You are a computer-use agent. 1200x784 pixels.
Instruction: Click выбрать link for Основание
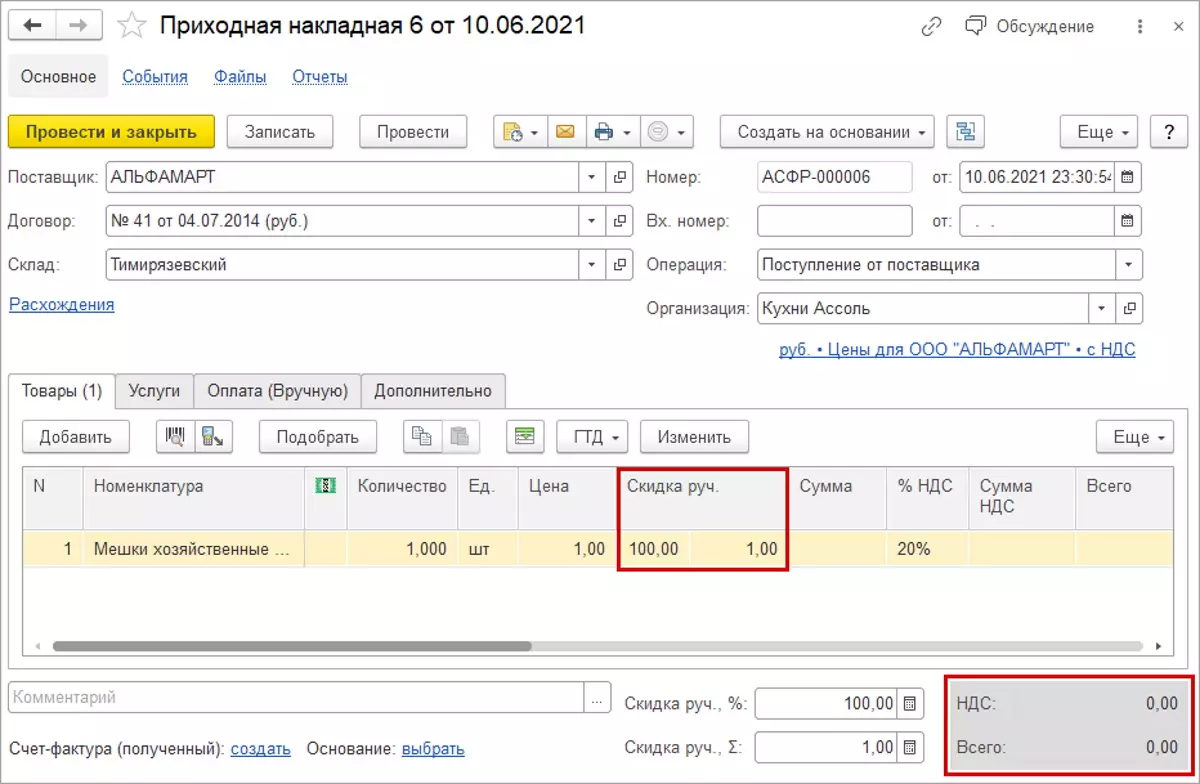[x=432, y=748]
